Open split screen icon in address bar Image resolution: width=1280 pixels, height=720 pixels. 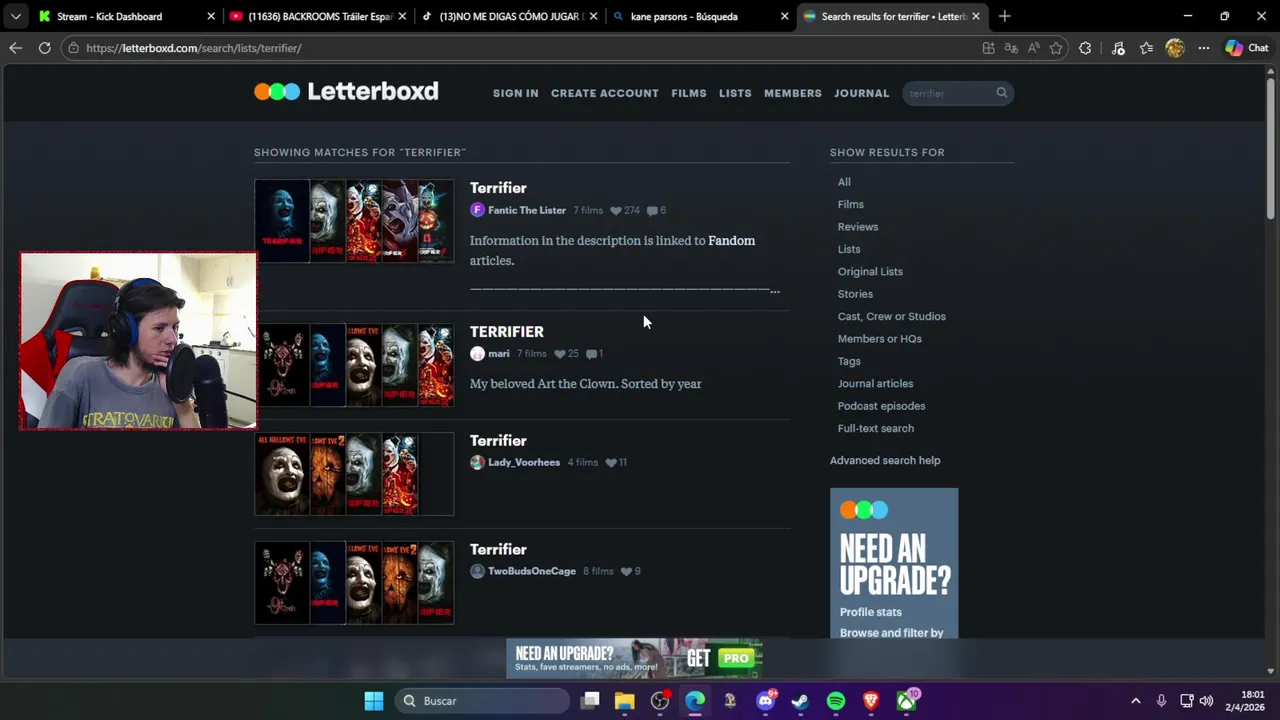click(x=989, y=48)
